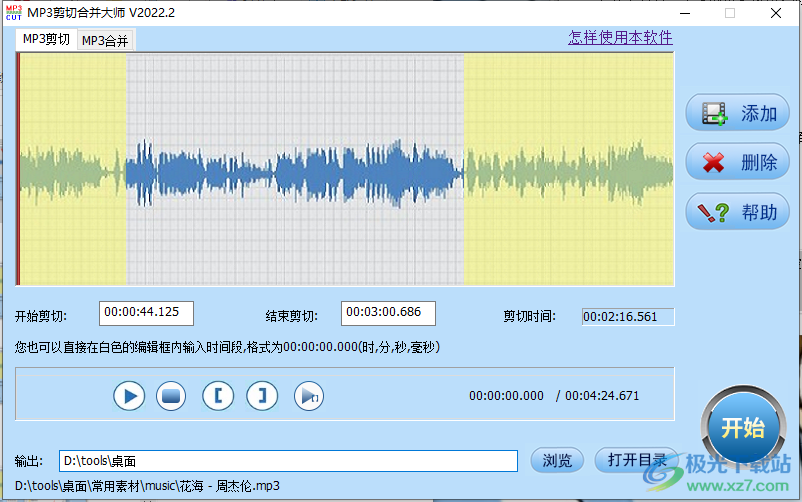
Task: Minimize the MP3剪切合并大师 window
Action: tap(684, 13)
